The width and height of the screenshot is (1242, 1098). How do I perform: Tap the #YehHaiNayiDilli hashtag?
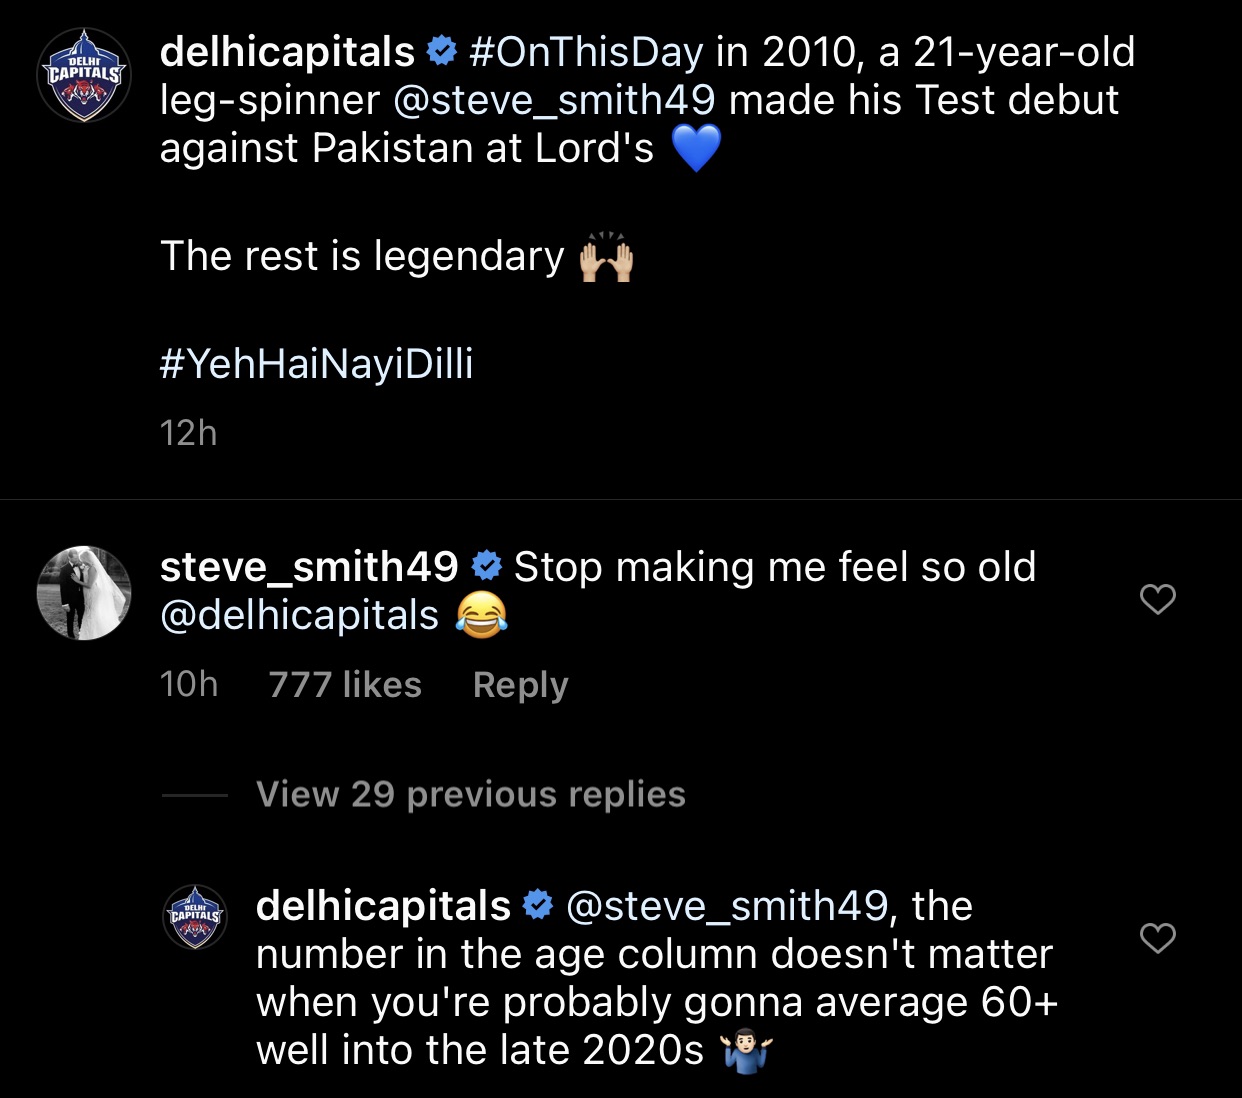coord(316,364)
